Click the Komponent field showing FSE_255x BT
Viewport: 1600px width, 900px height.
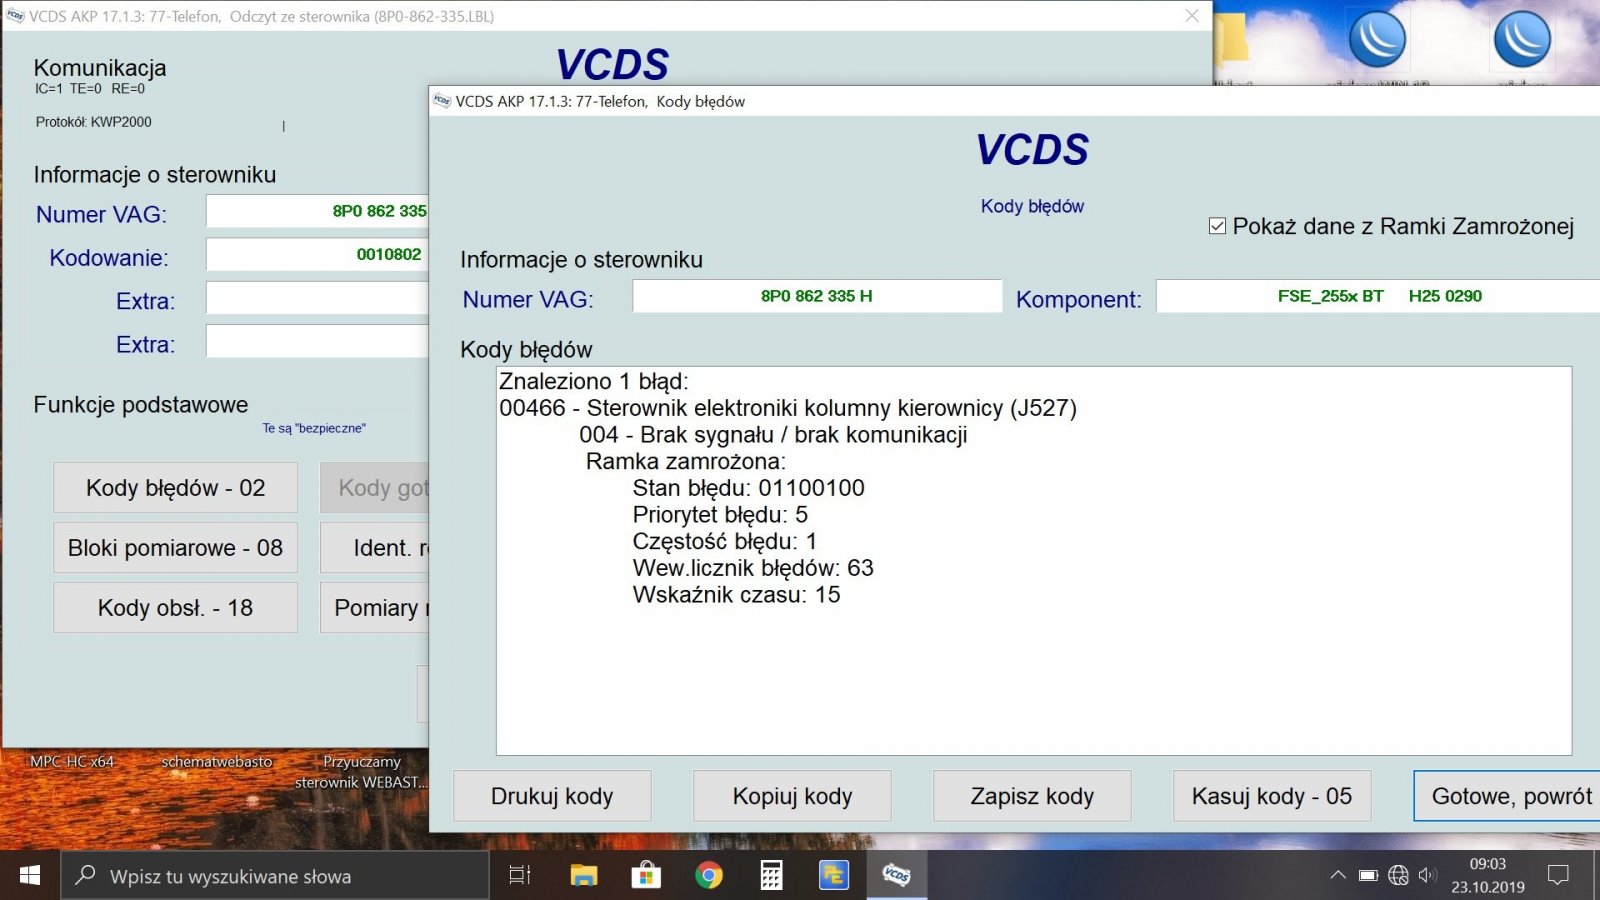(x=1378, y=296)
